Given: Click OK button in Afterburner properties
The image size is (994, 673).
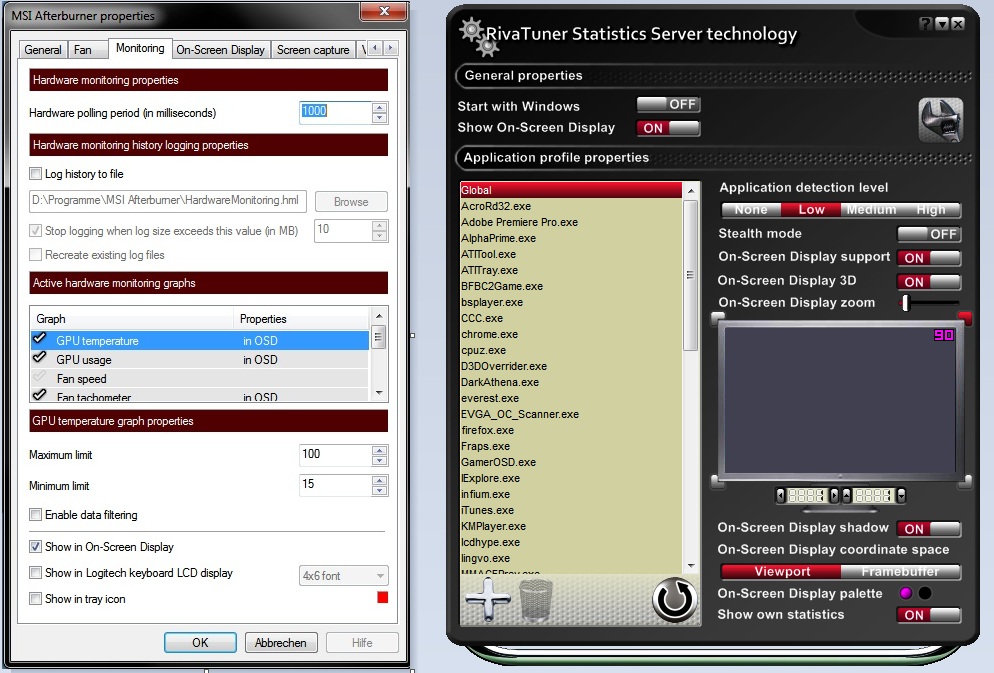Looking at the screenshot, I should coord(200,643).
